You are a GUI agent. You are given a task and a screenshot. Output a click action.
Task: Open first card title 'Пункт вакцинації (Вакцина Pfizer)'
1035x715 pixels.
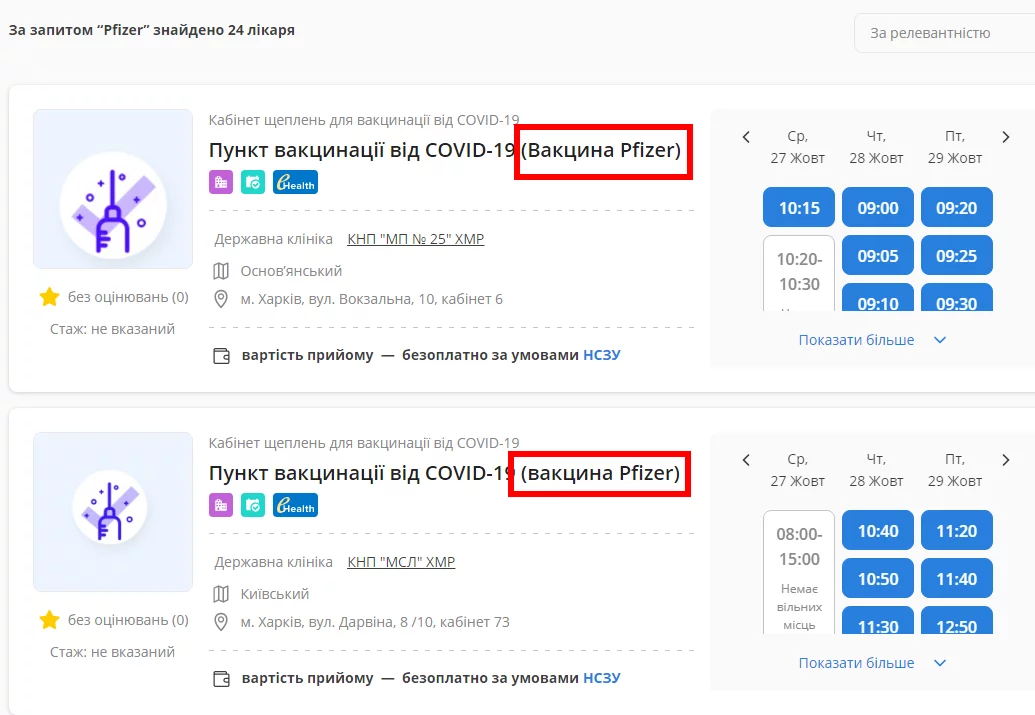click(444, 151)
